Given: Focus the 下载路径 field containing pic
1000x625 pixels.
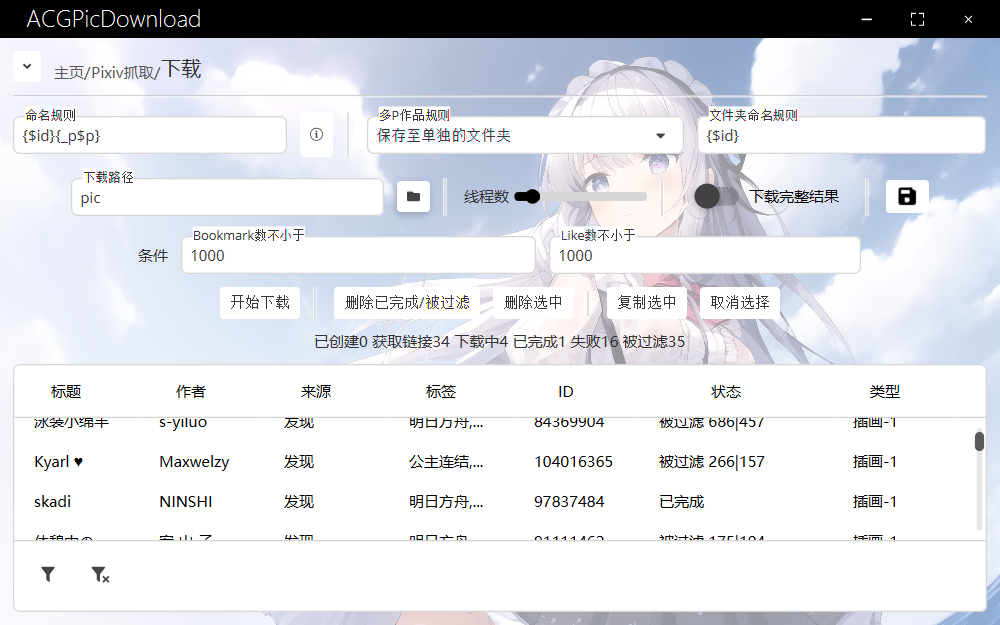Looking at the screenshot, I should (x=227, y=197).
